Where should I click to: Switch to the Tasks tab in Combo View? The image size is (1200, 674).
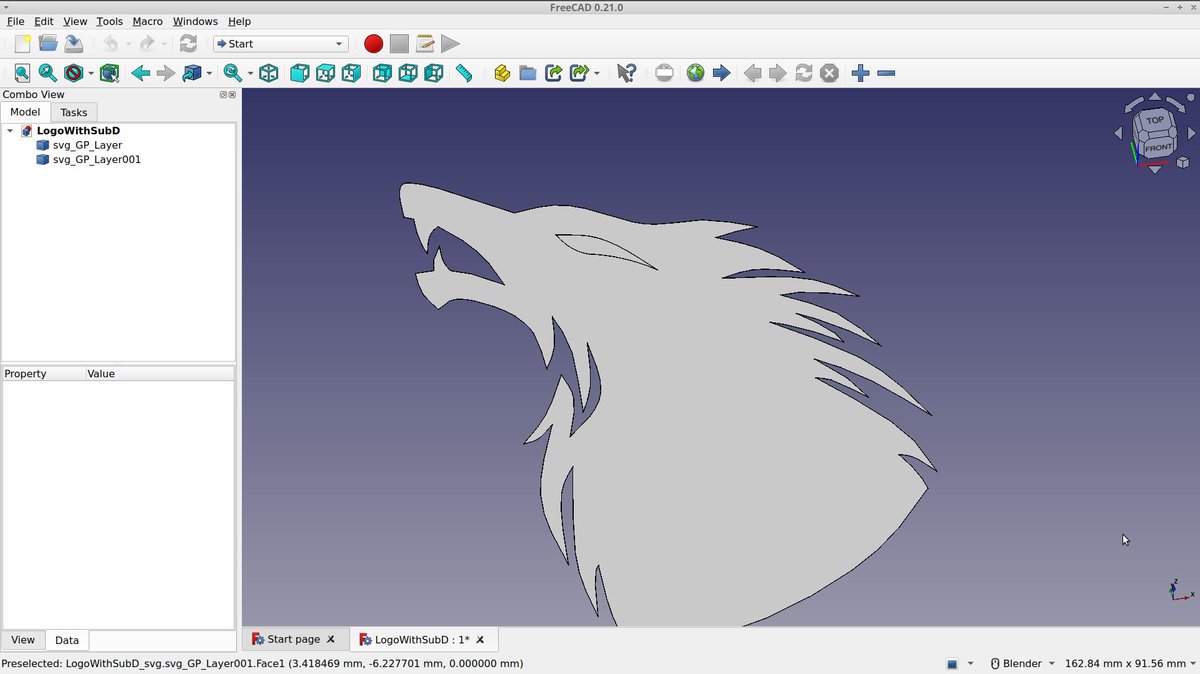(x=73, y=111)
